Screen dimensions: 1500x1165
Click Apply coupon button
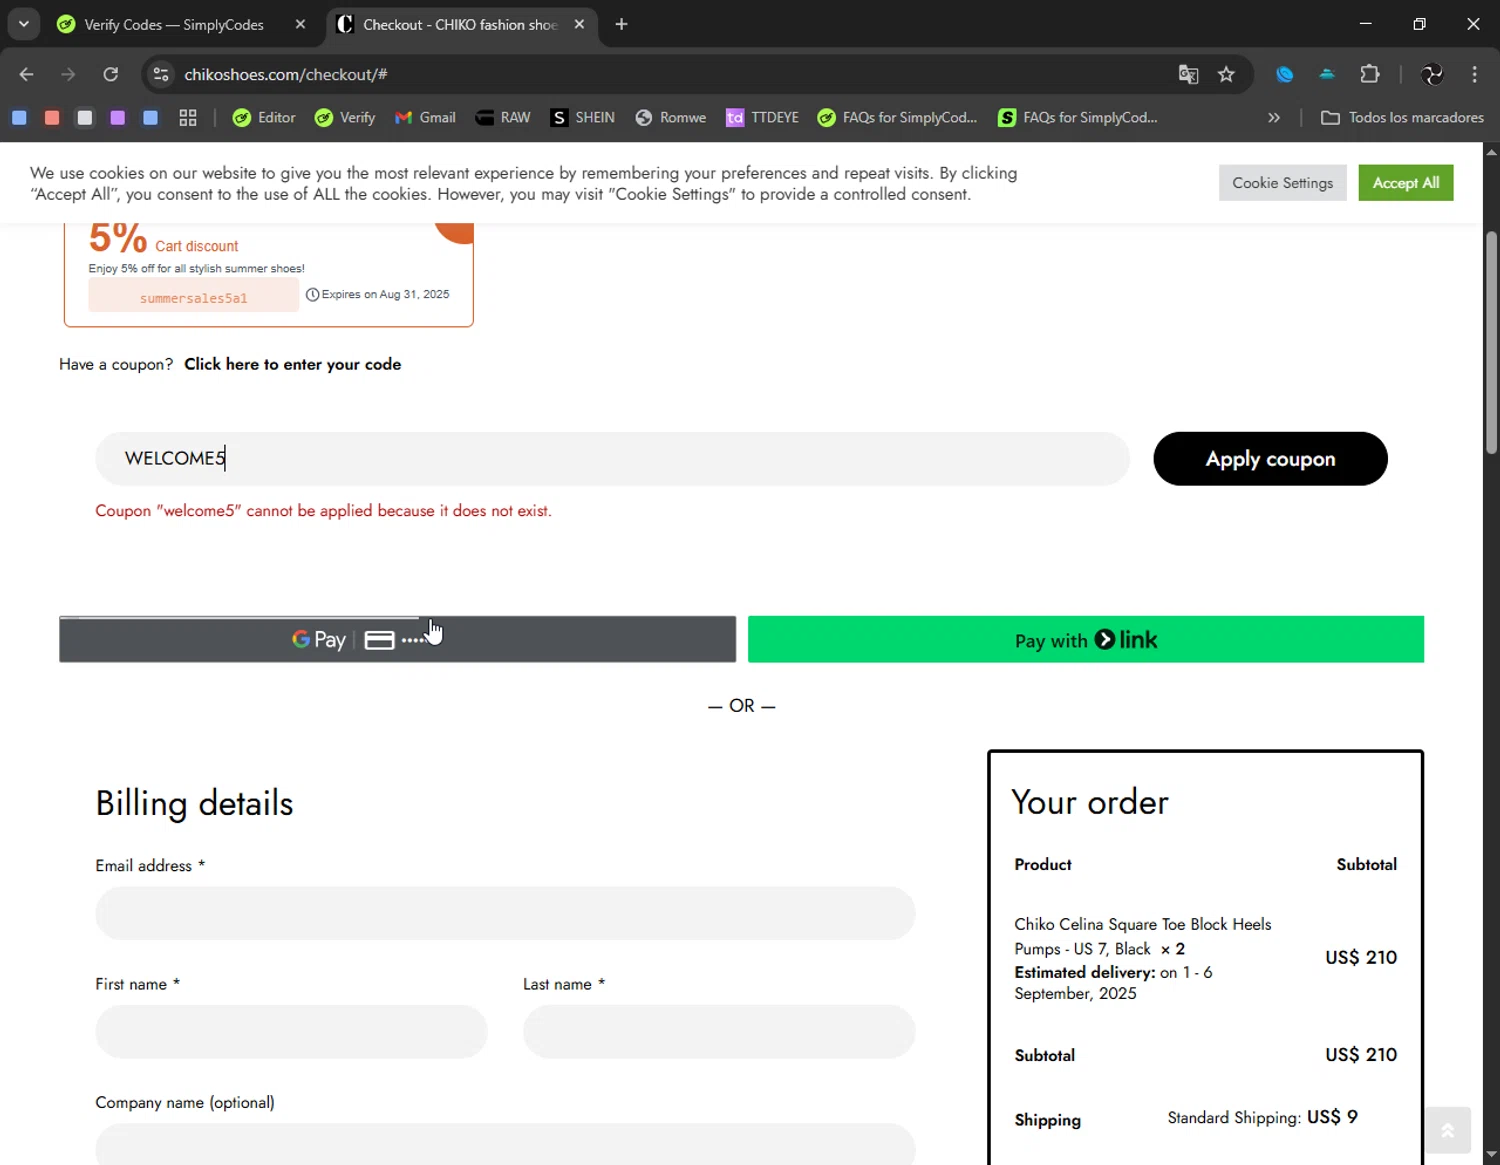(1270, 459)
